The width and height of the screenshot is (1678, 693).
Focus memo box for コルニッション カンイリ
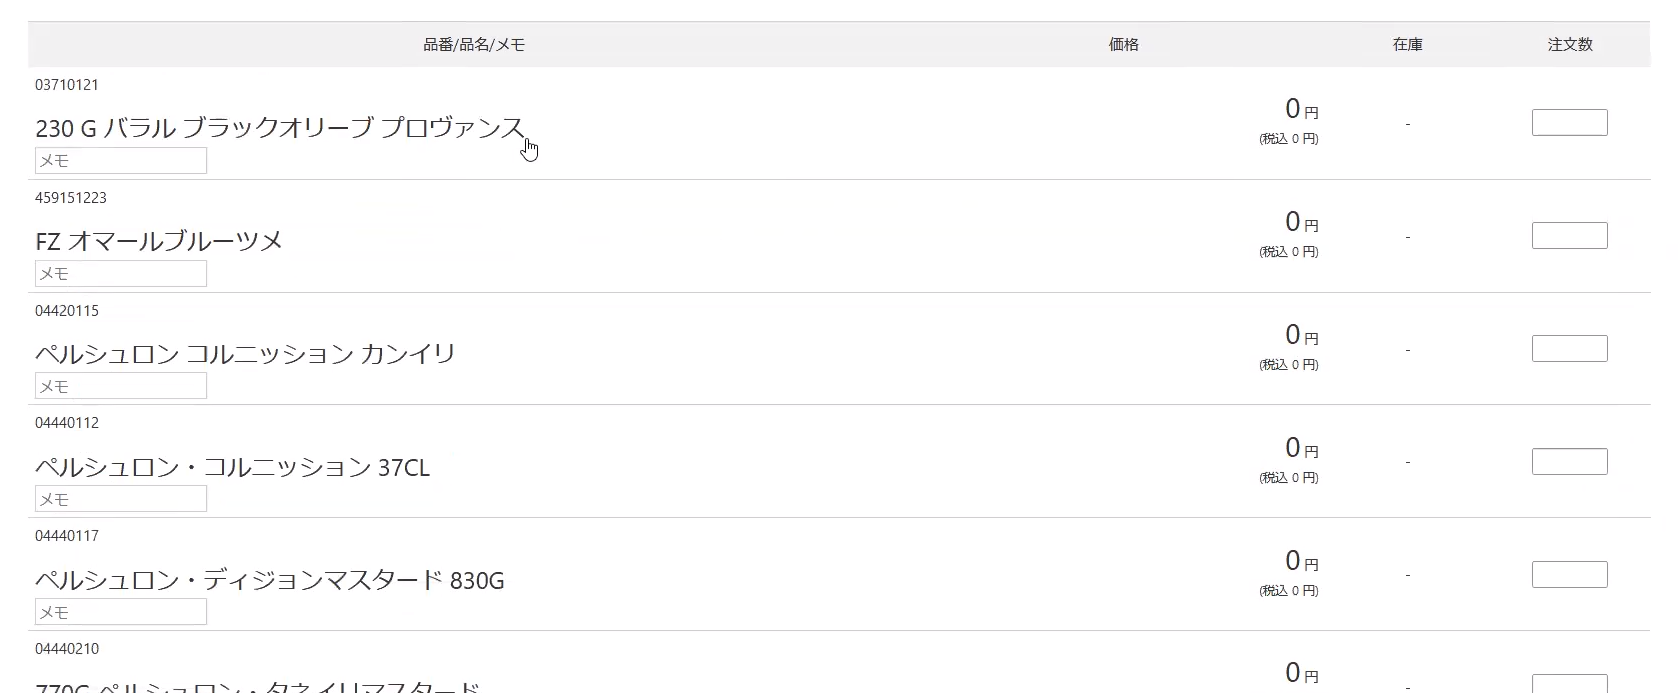121,386
